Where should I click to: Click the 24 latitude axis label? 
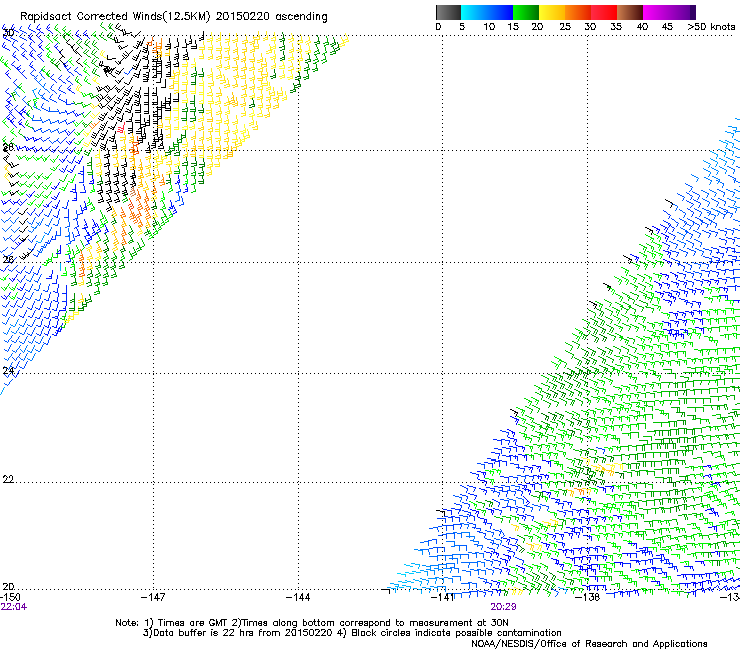click(8, 371)
